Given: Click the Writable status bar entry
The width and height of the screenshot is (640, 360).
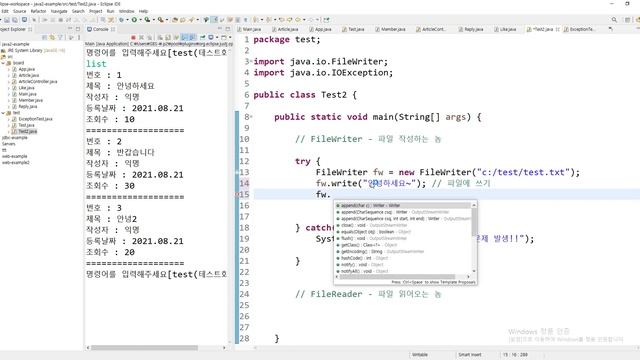Looking at the screenshot, I should (420, 355).
